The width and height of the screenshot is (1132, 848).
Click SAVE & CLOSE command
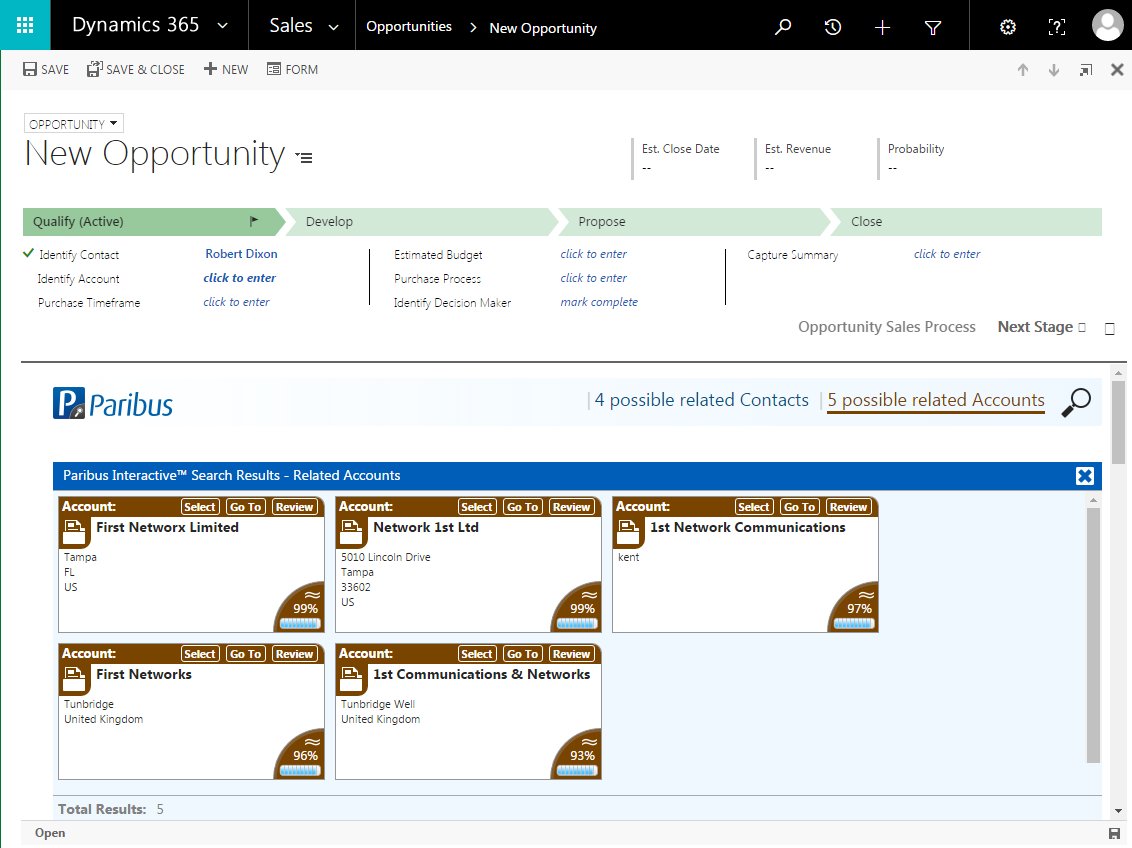click(136, 69)
